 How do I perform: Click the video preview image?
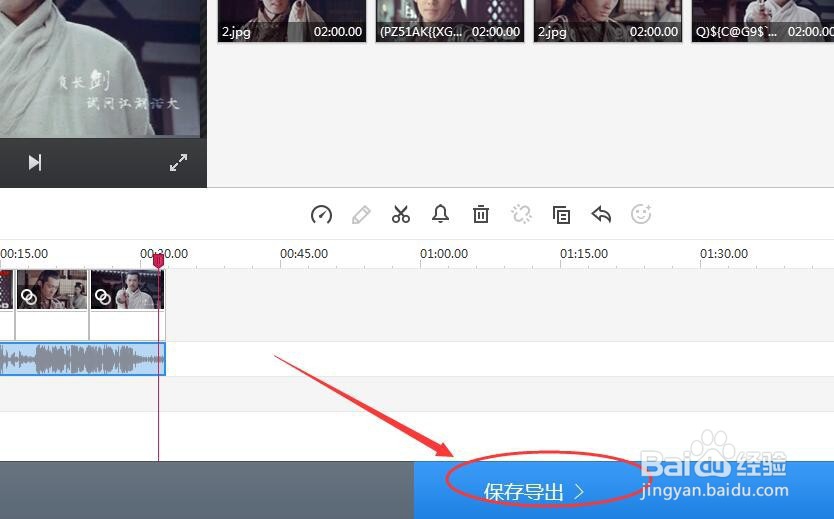100,68
